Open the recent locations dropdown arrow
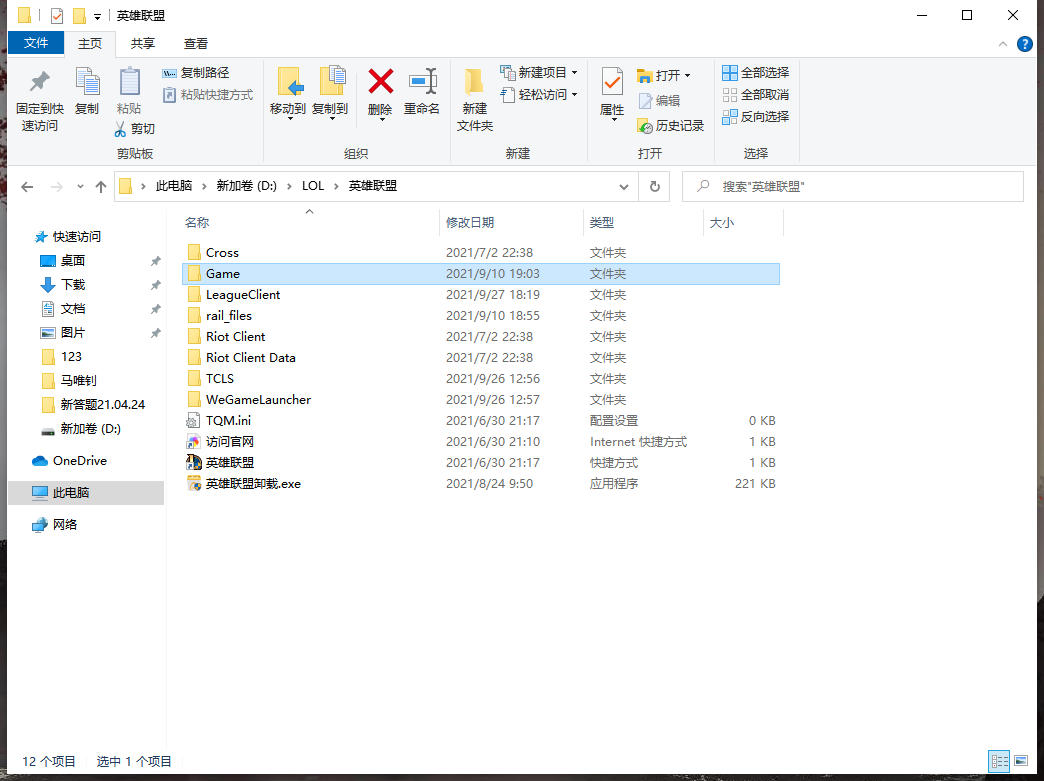The image size is (1044, 781). click(x=80, y=187)
